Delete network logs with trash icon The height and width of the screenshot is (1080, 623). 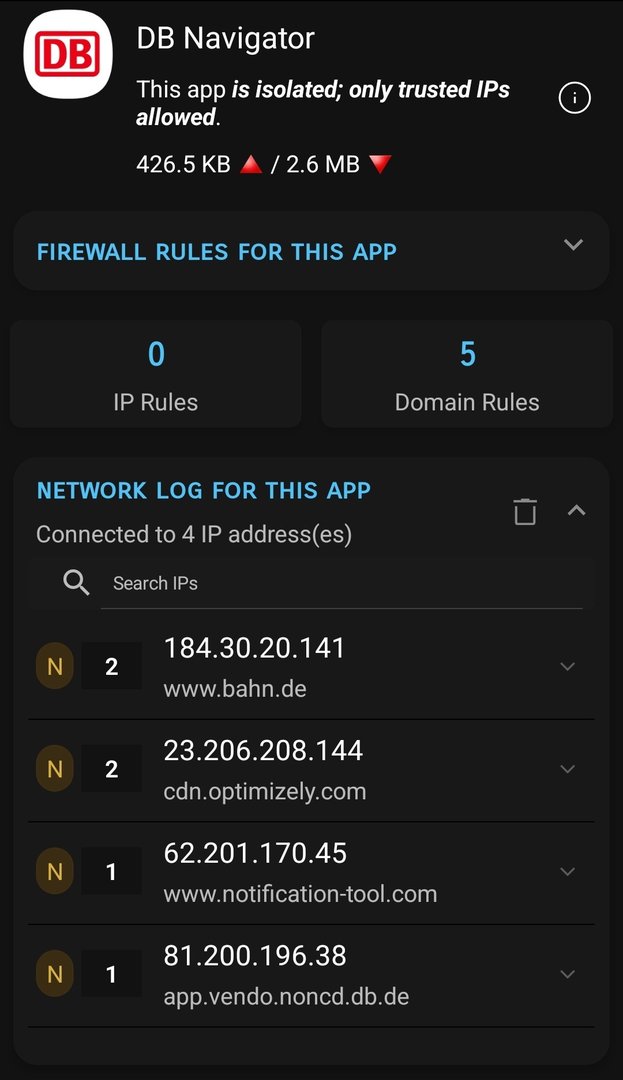pyautogui.click(x=525, y=511)
